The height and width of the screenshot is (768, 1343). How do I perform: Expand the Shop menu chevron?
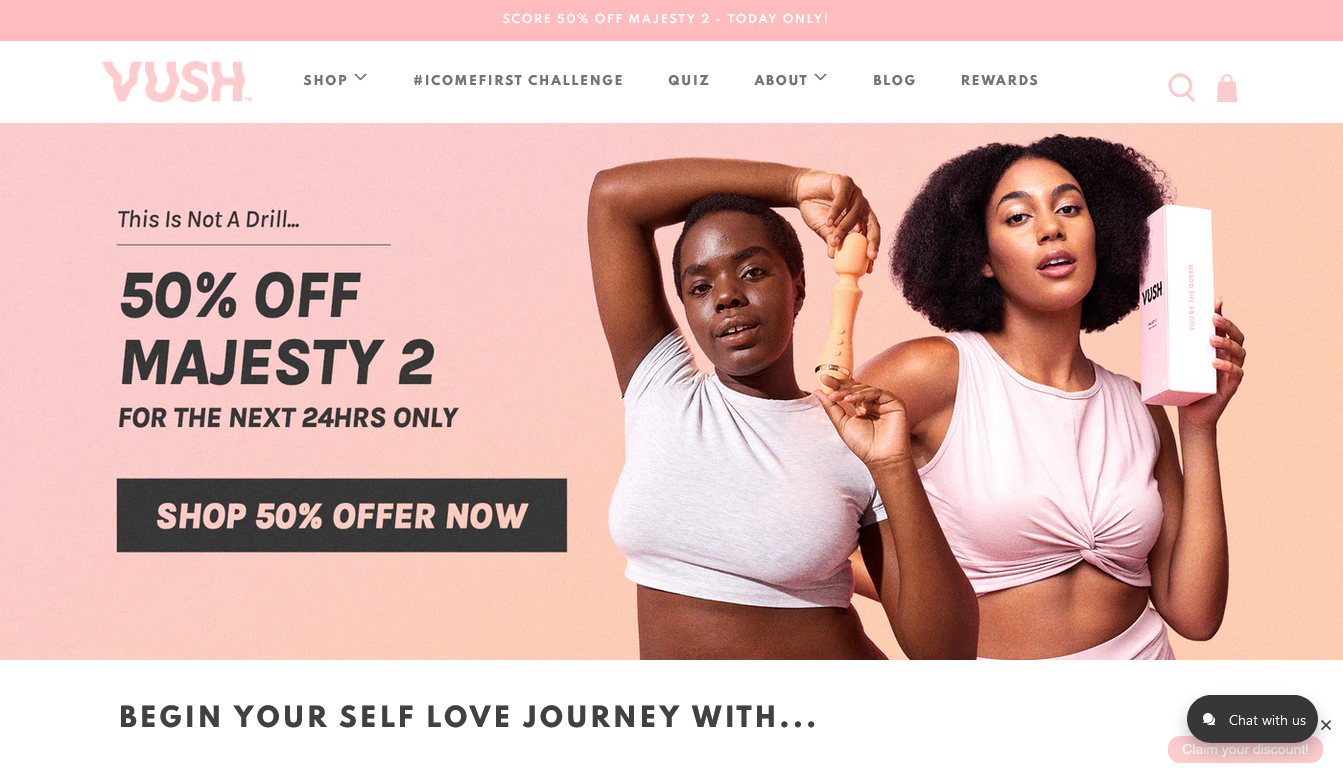[361, 77]
